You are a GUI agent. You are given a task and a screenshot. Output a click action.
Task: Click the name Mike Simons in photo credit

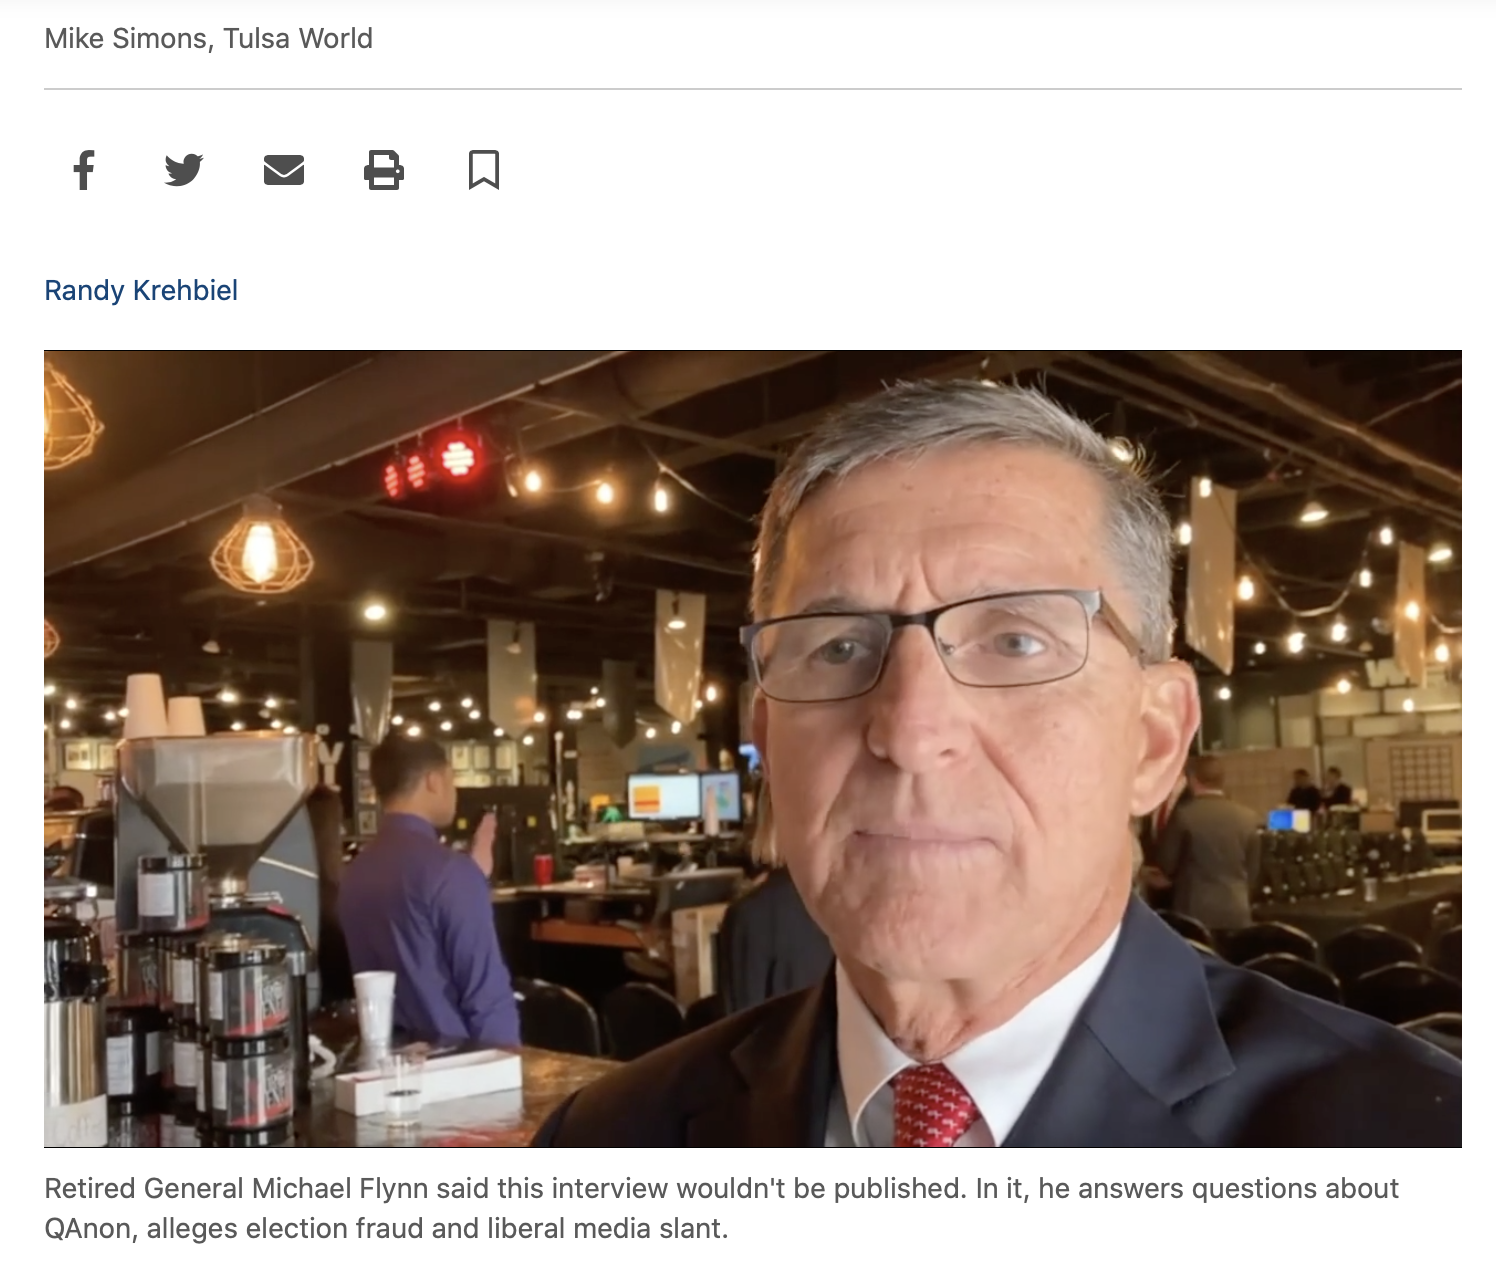point(126,38)
